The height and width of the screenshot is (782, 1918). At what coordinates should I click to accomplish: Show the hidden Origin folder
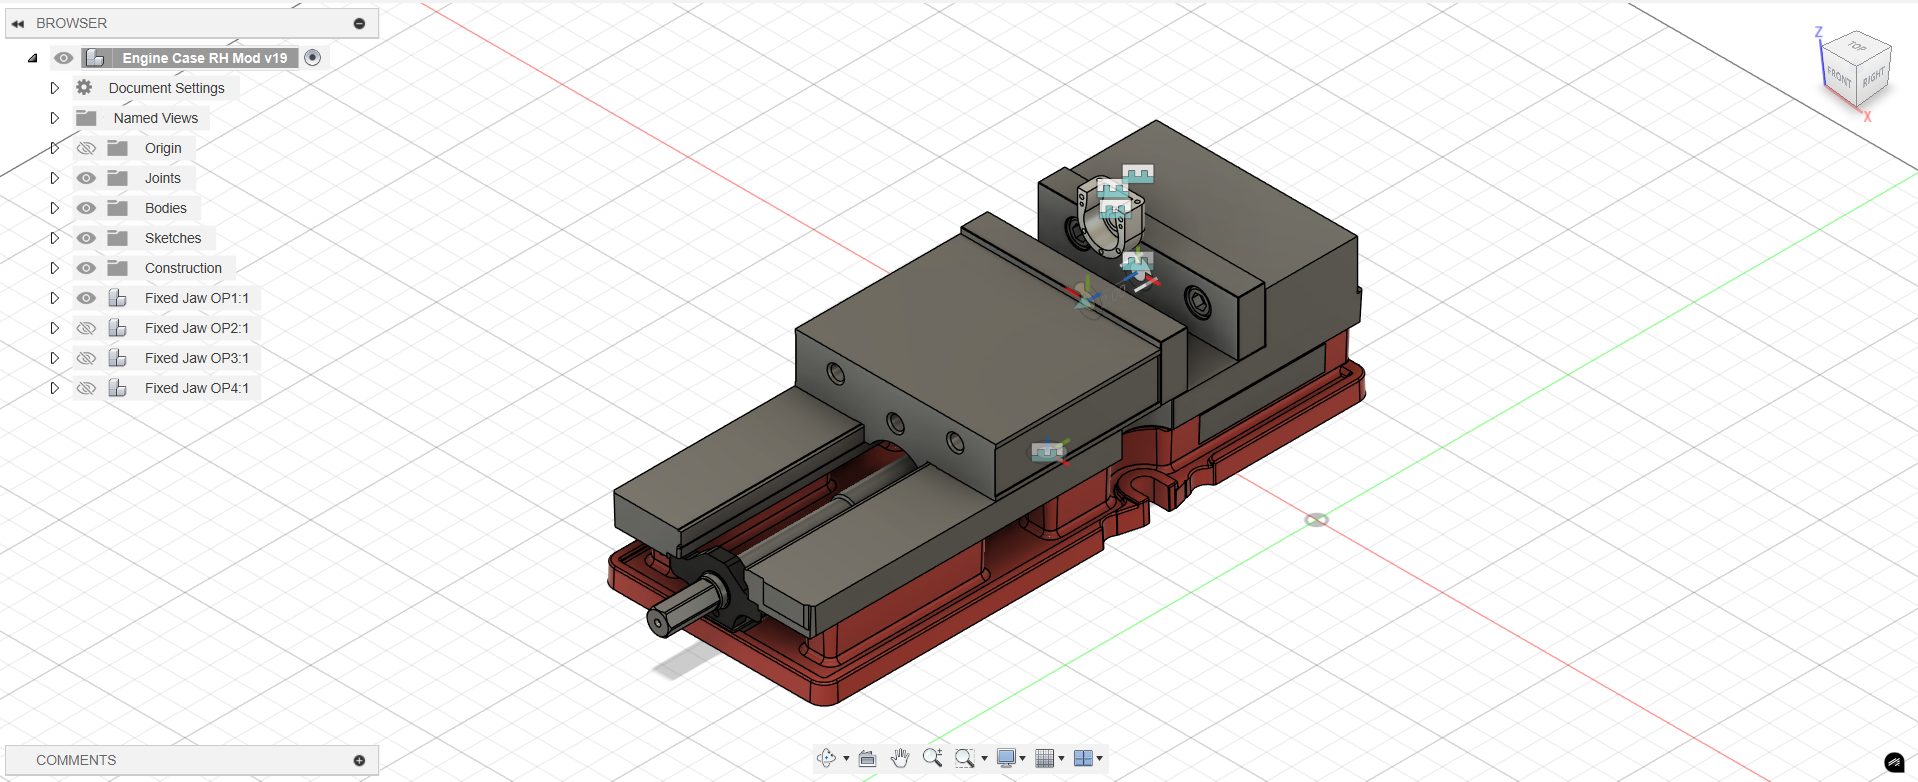87,148
